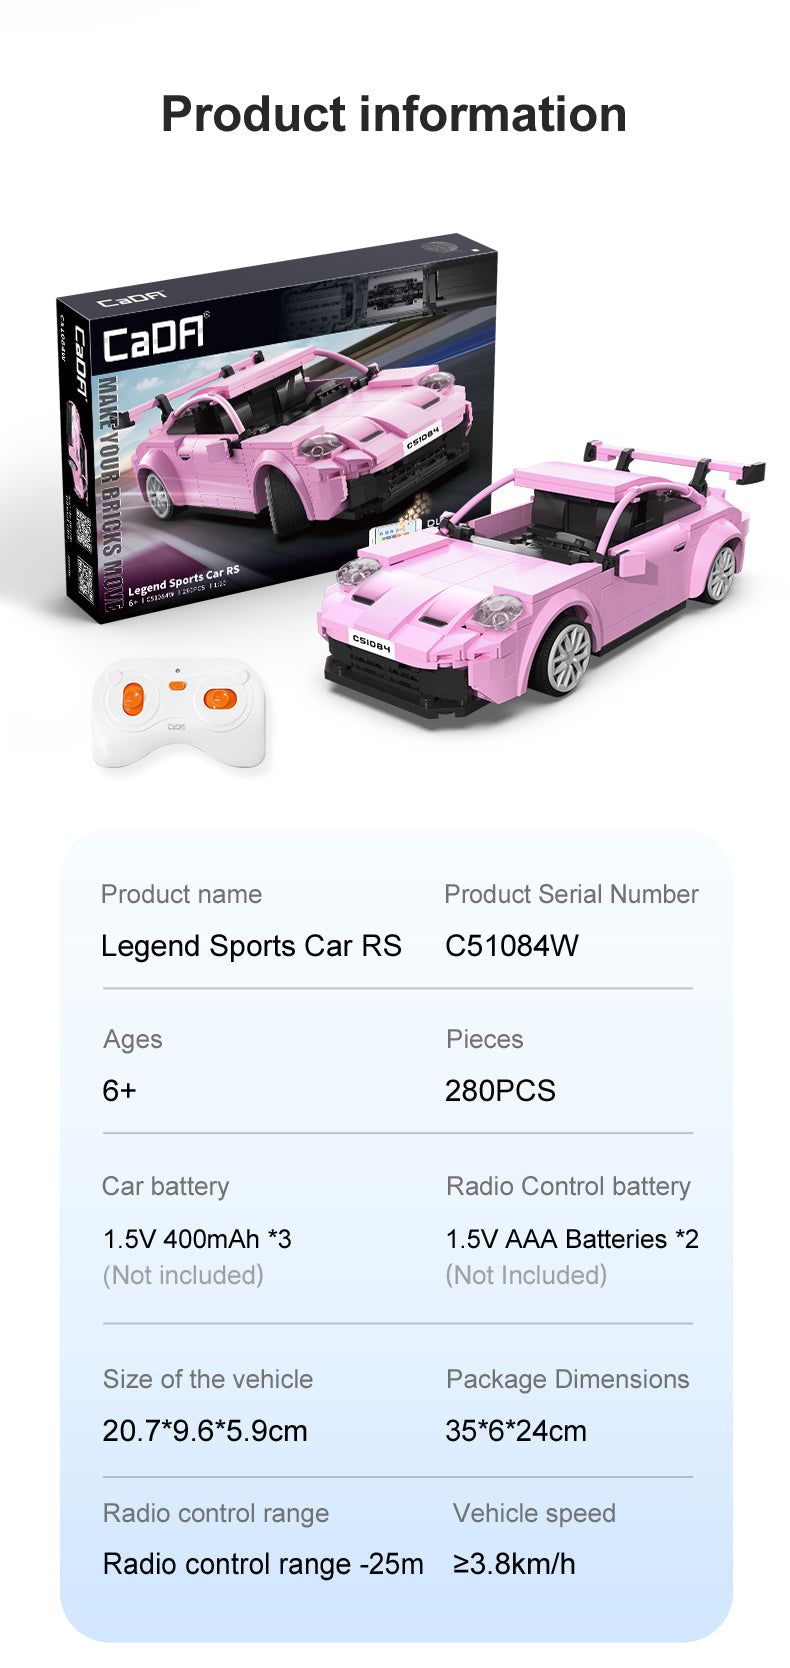Image resolution: width=790 pixels, height=1668 pixels.
Task: Click the rear spoiler of the pink car
Action: (675, 462)
